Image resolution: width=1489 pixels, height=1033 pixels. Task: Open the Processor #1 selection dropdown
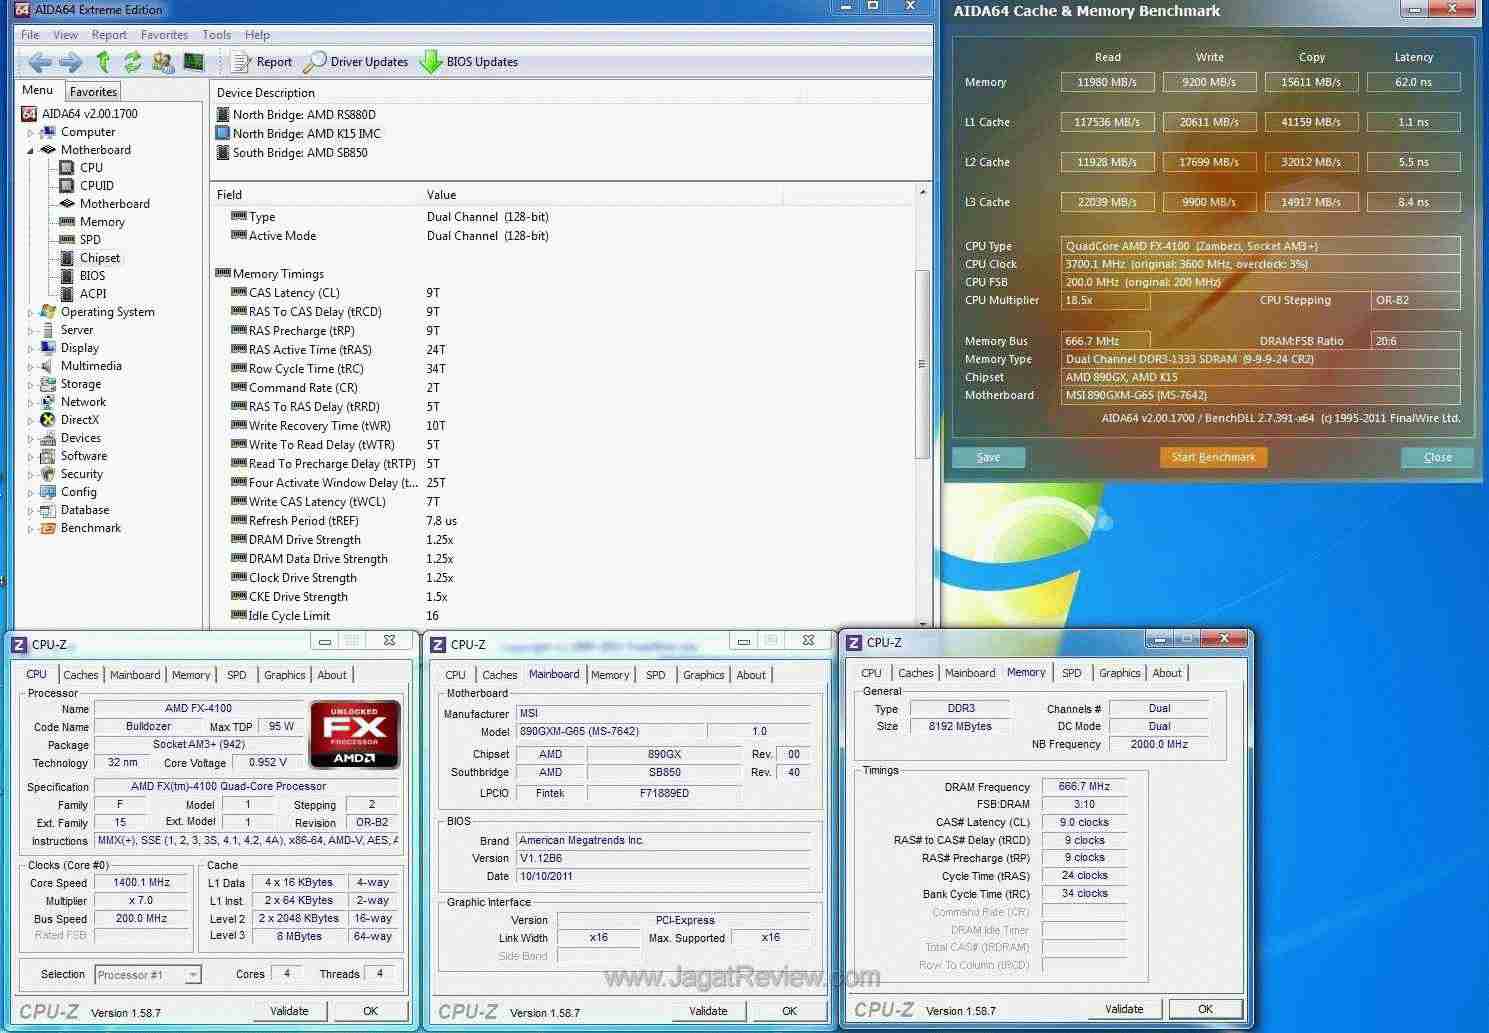148,975
